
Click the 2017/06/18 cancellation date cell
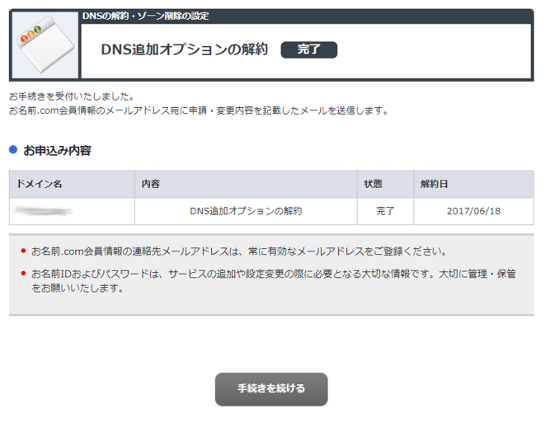474,211
